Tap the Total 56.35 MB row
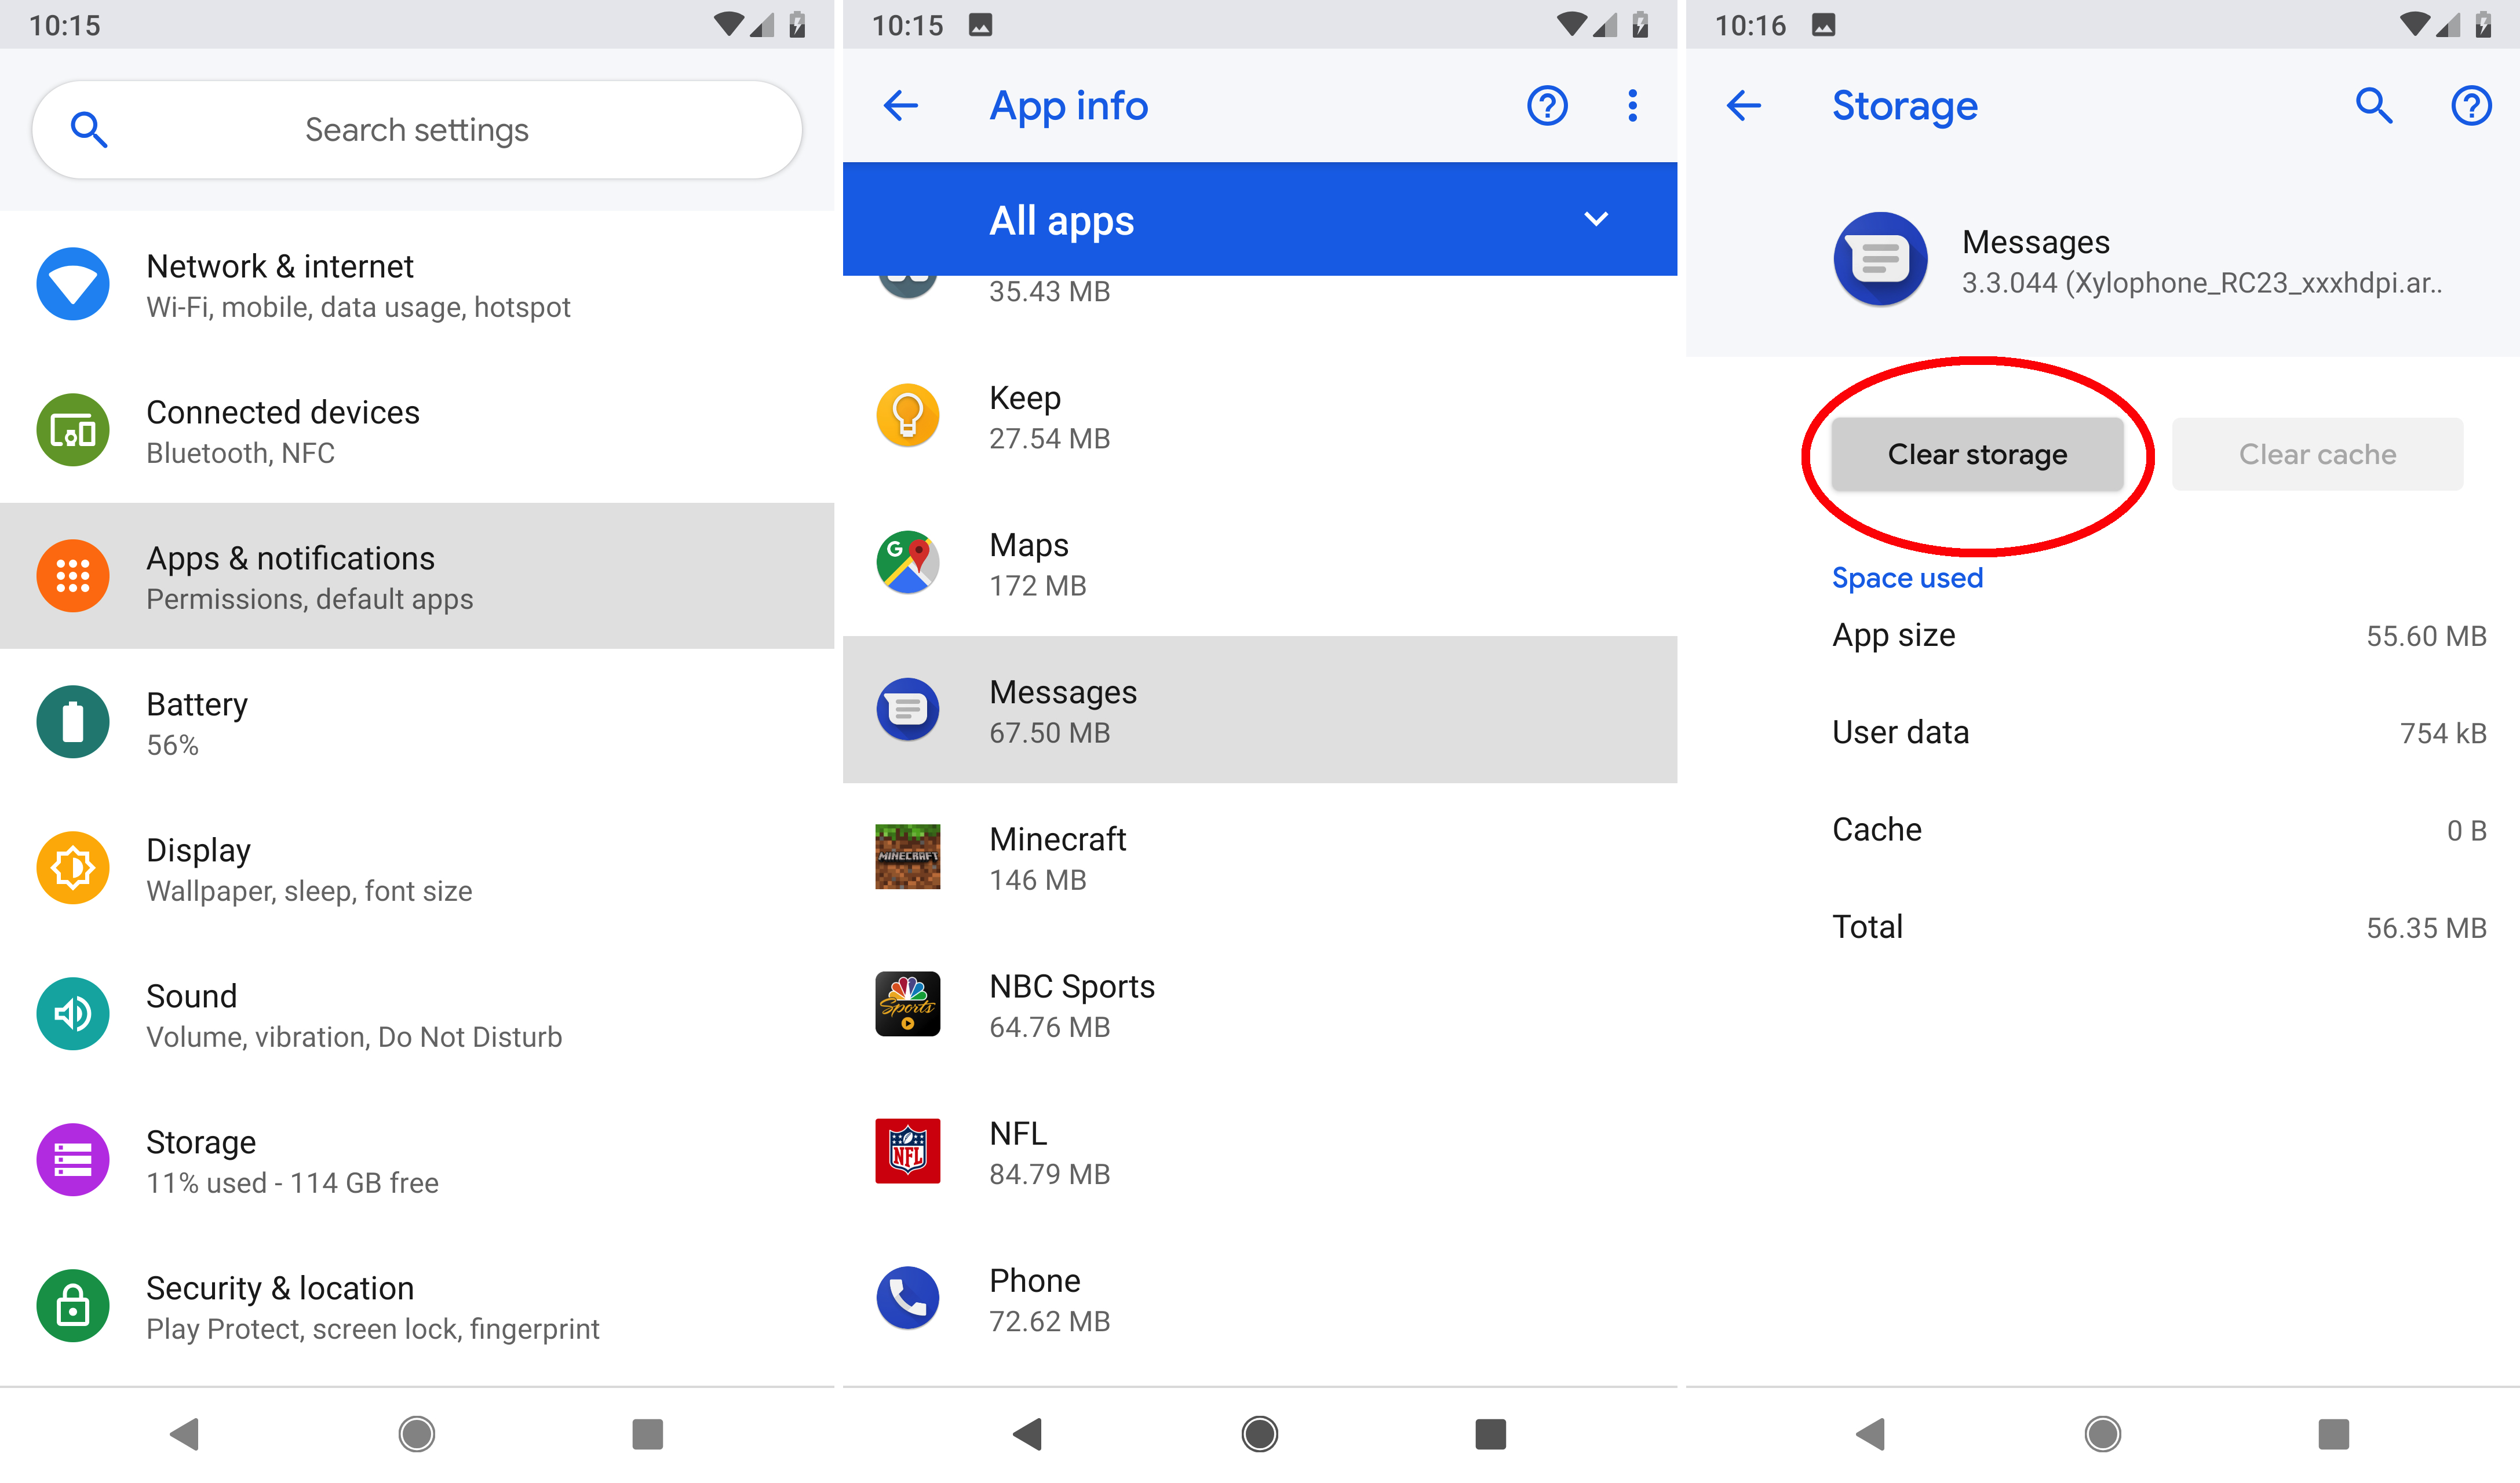Image resolution: width=2520 pixels, height=1483 pixels. pyautogui.click(x=2103, y=927)
